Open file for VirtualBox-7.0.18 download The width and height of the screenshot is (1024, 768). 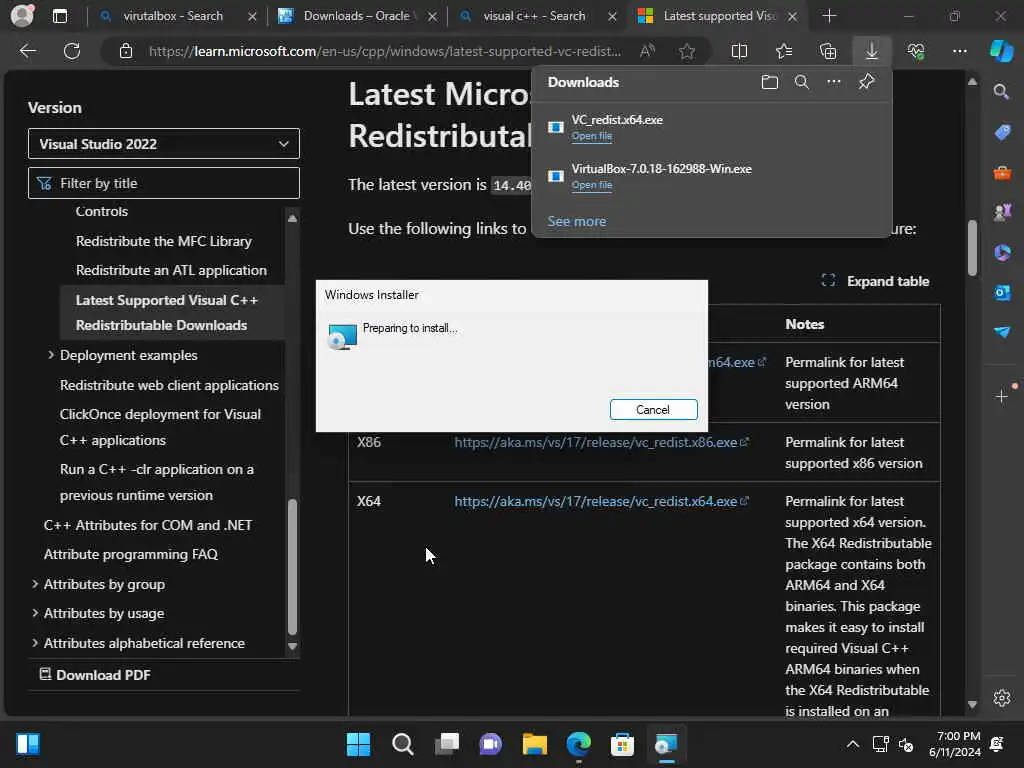point(592,185)
